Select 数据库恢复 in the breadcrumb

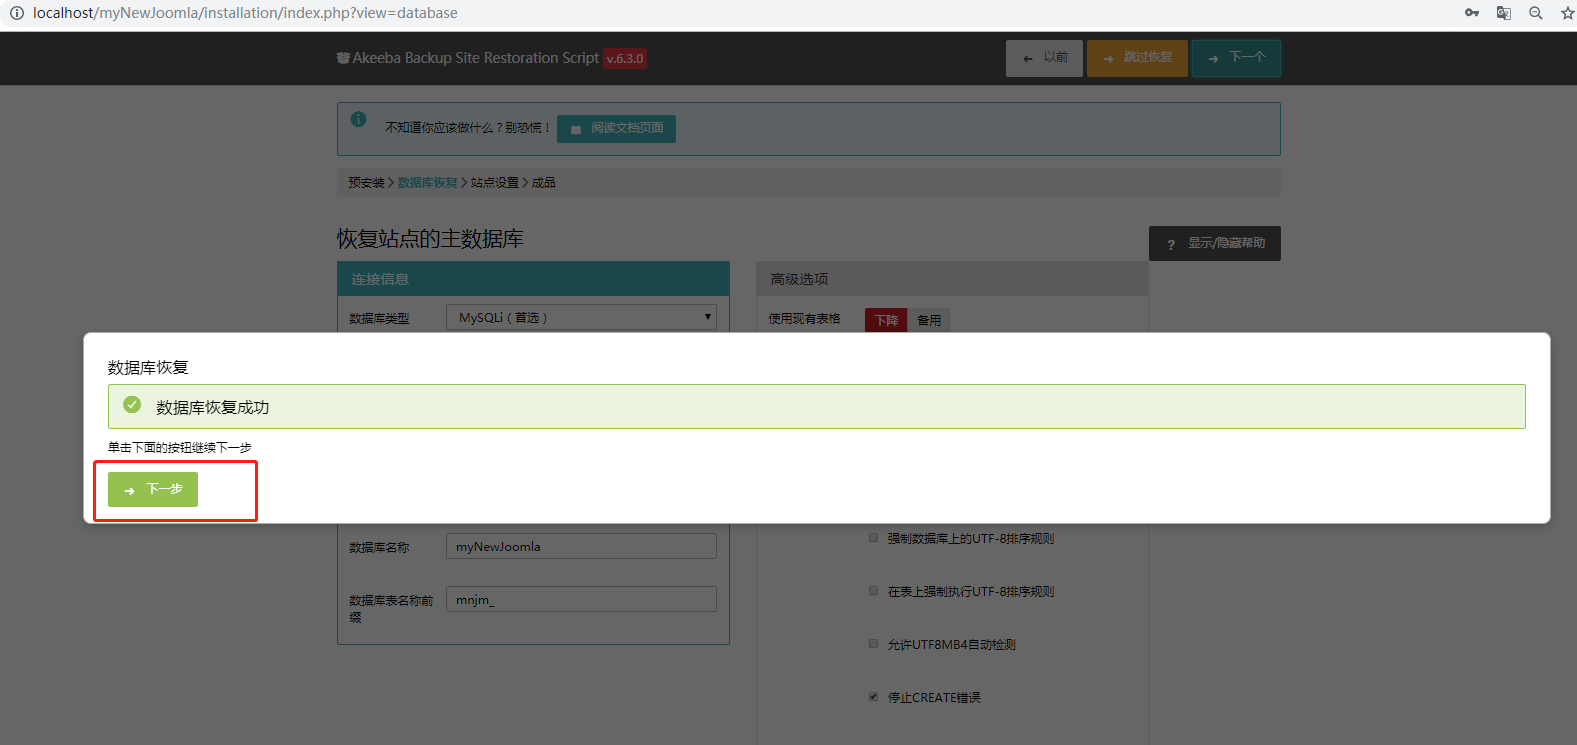point(427,183)
